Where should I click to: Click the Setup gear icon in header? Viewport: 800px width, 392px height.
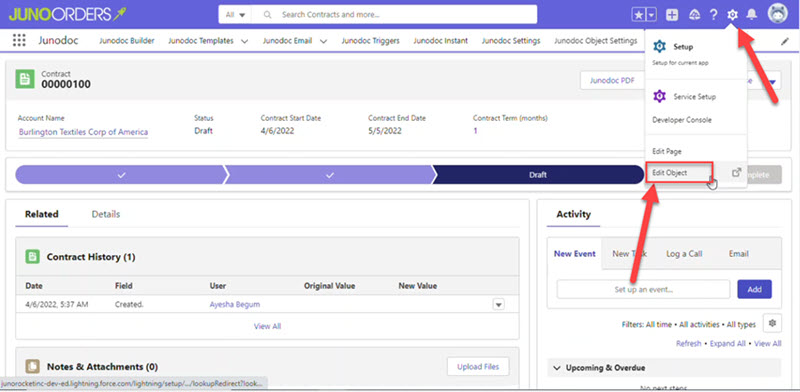pyautogui.click(x=733, y=15)
